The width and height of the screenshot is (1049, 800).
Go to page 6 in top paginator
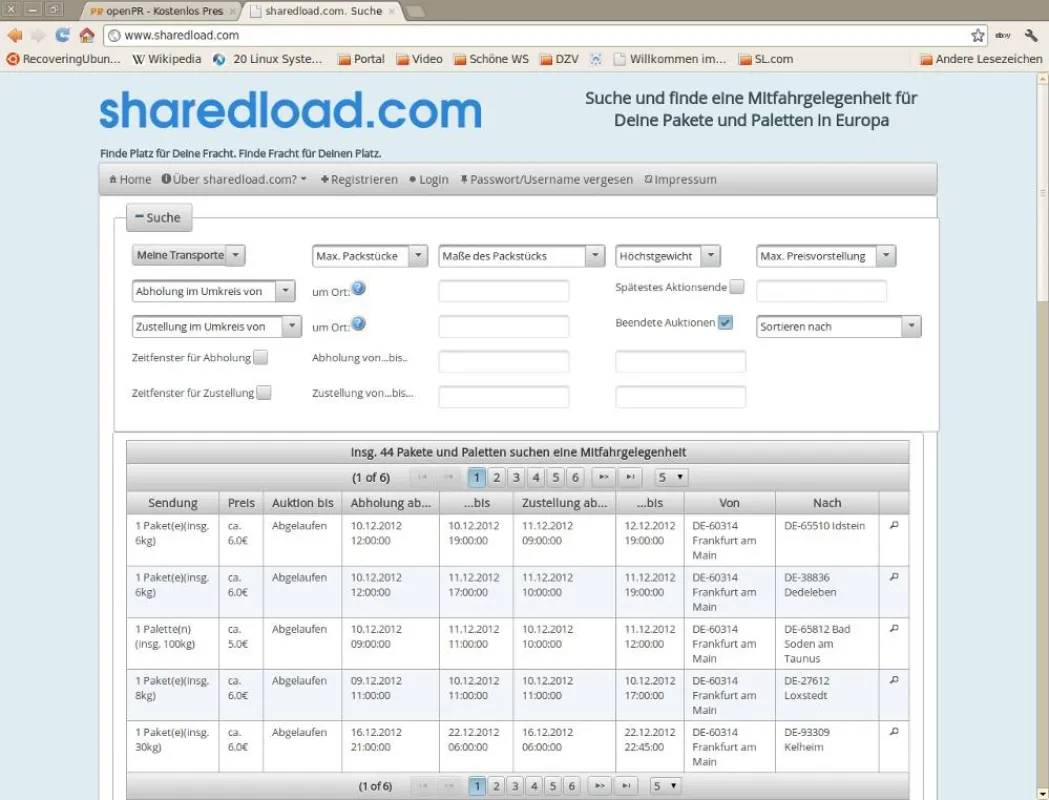tap(575, 477)
